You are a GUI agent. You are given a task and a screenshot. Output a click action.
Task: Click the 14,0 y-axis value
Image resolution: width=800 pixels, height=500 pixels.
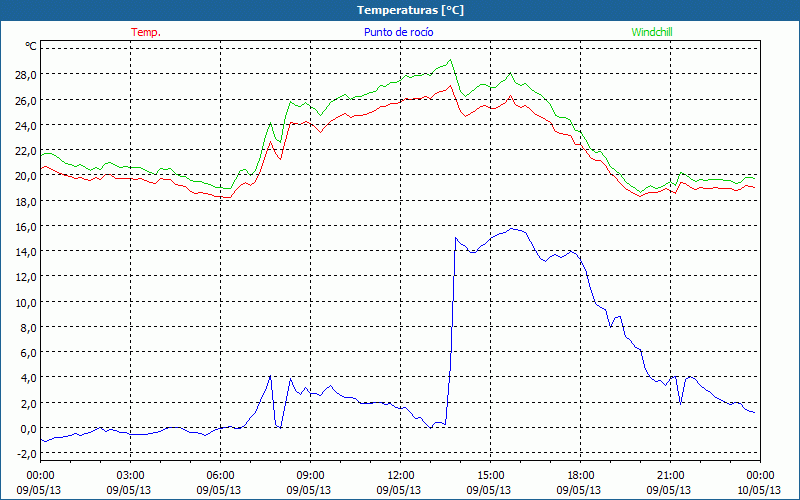(26, 252)
